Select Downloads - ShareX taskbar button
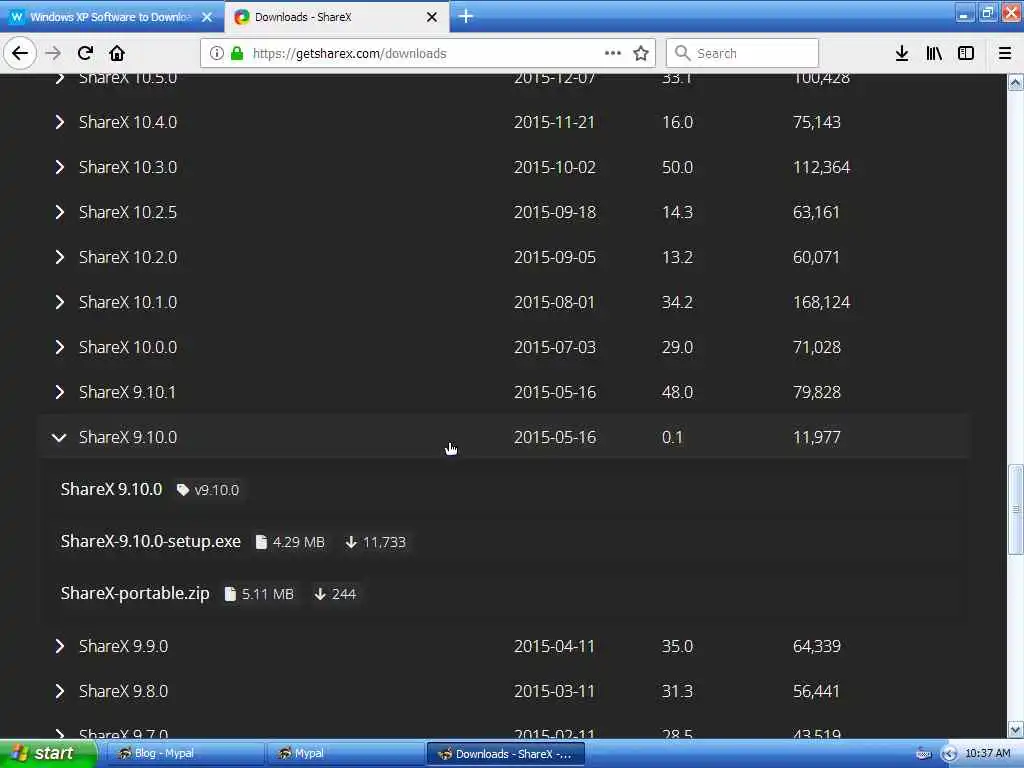 coord(505,754)
